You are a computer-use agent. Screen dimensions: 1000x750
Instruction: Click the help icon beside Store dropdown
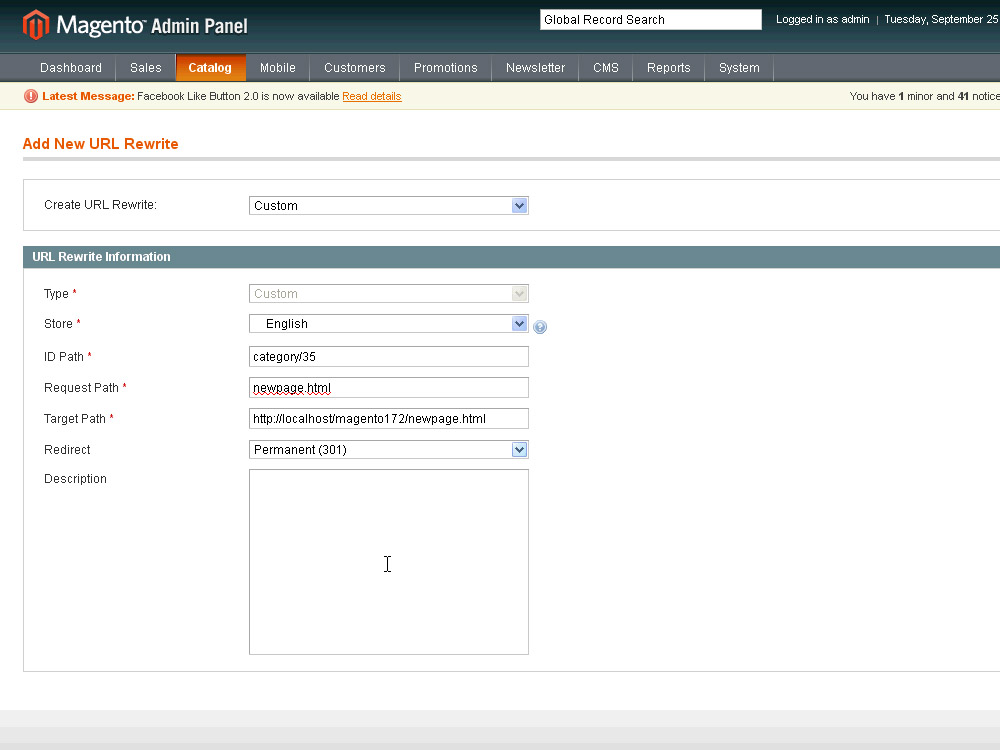click(540, 327)
